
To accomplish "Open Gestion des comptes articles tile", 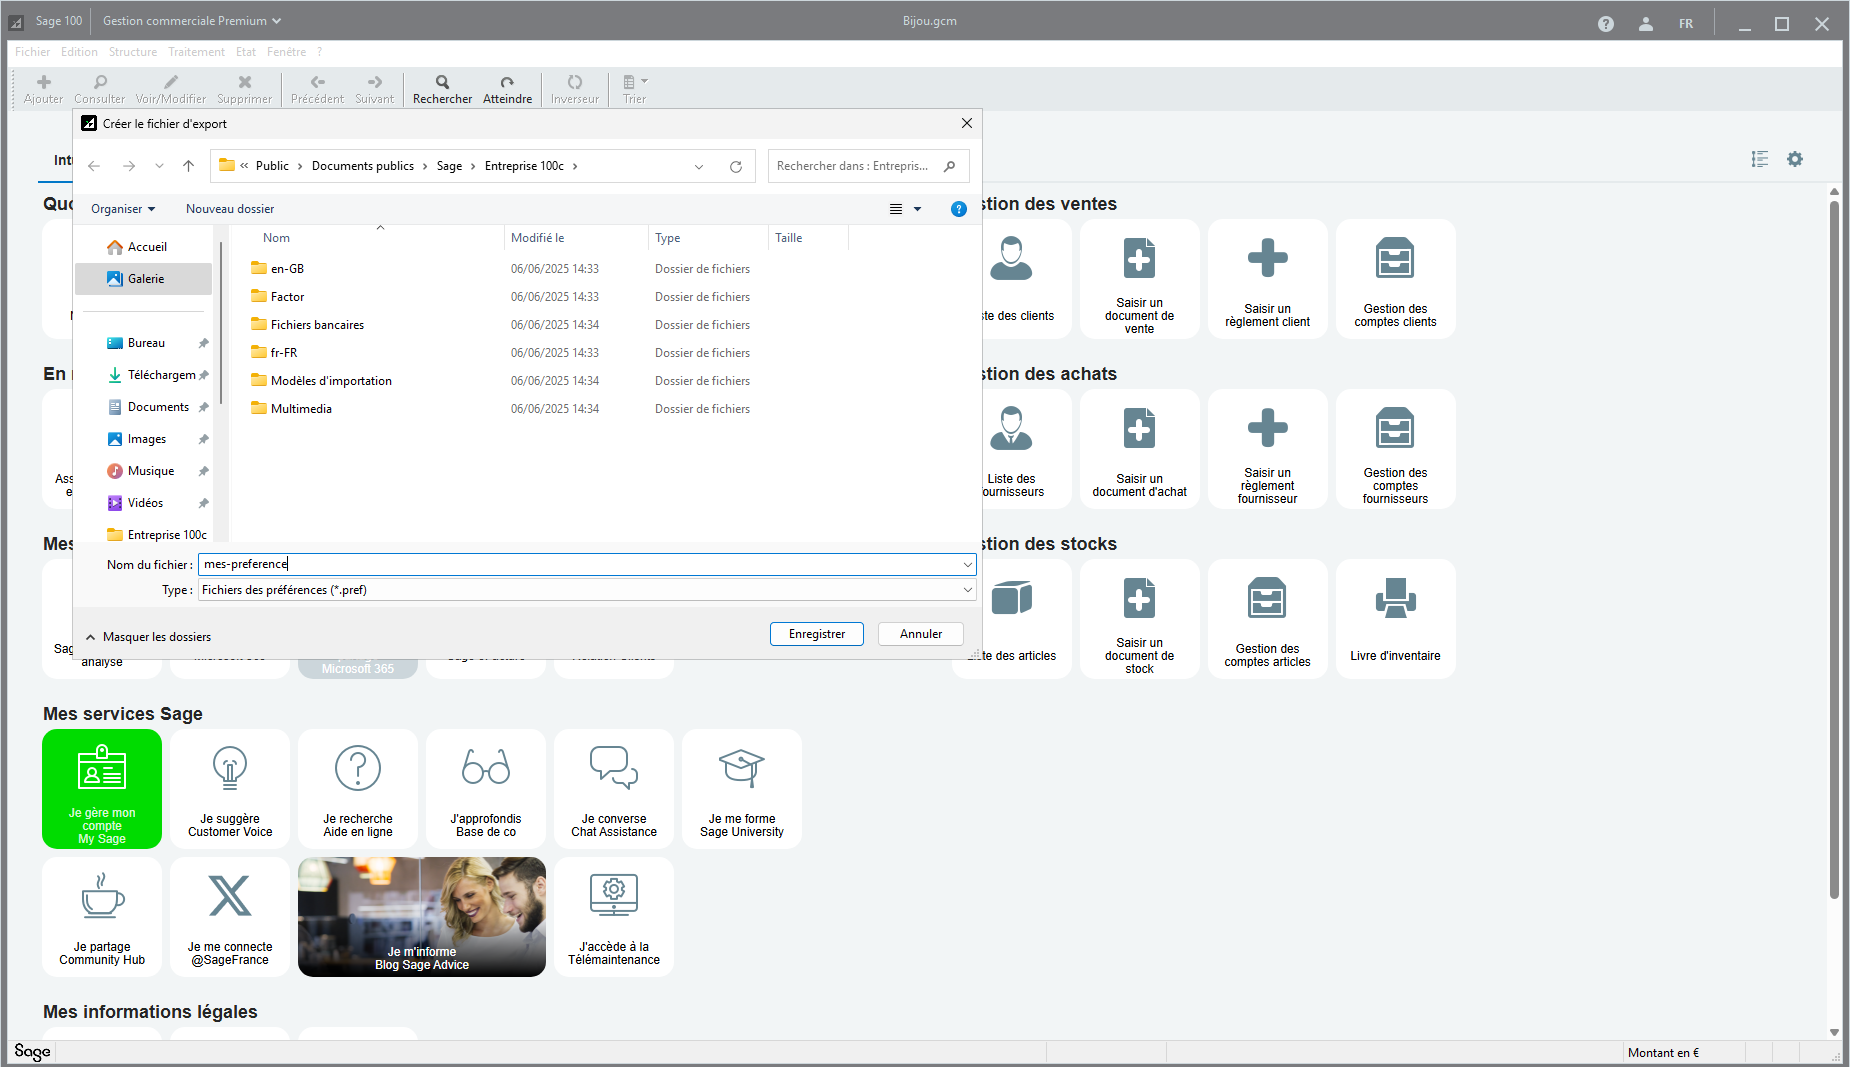I will (1268, 619).
